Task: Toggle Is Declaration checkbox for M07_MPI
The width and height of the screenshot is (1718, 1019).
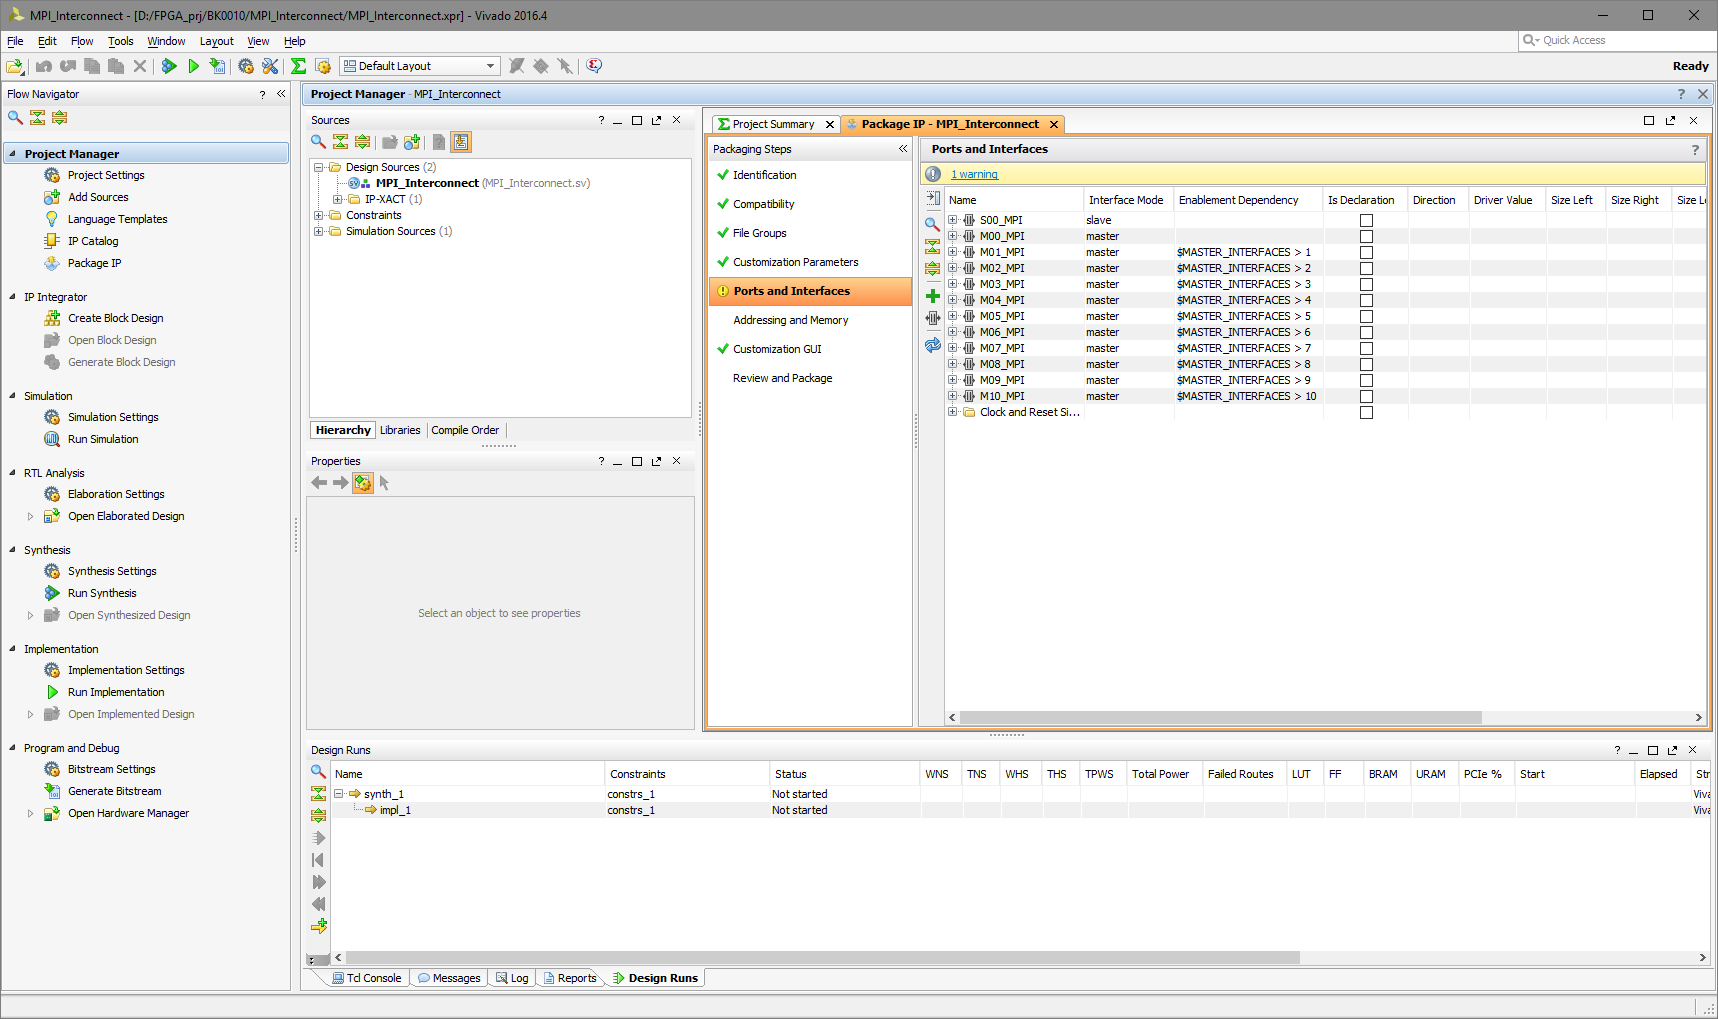Action: (x=1366, y=348)
